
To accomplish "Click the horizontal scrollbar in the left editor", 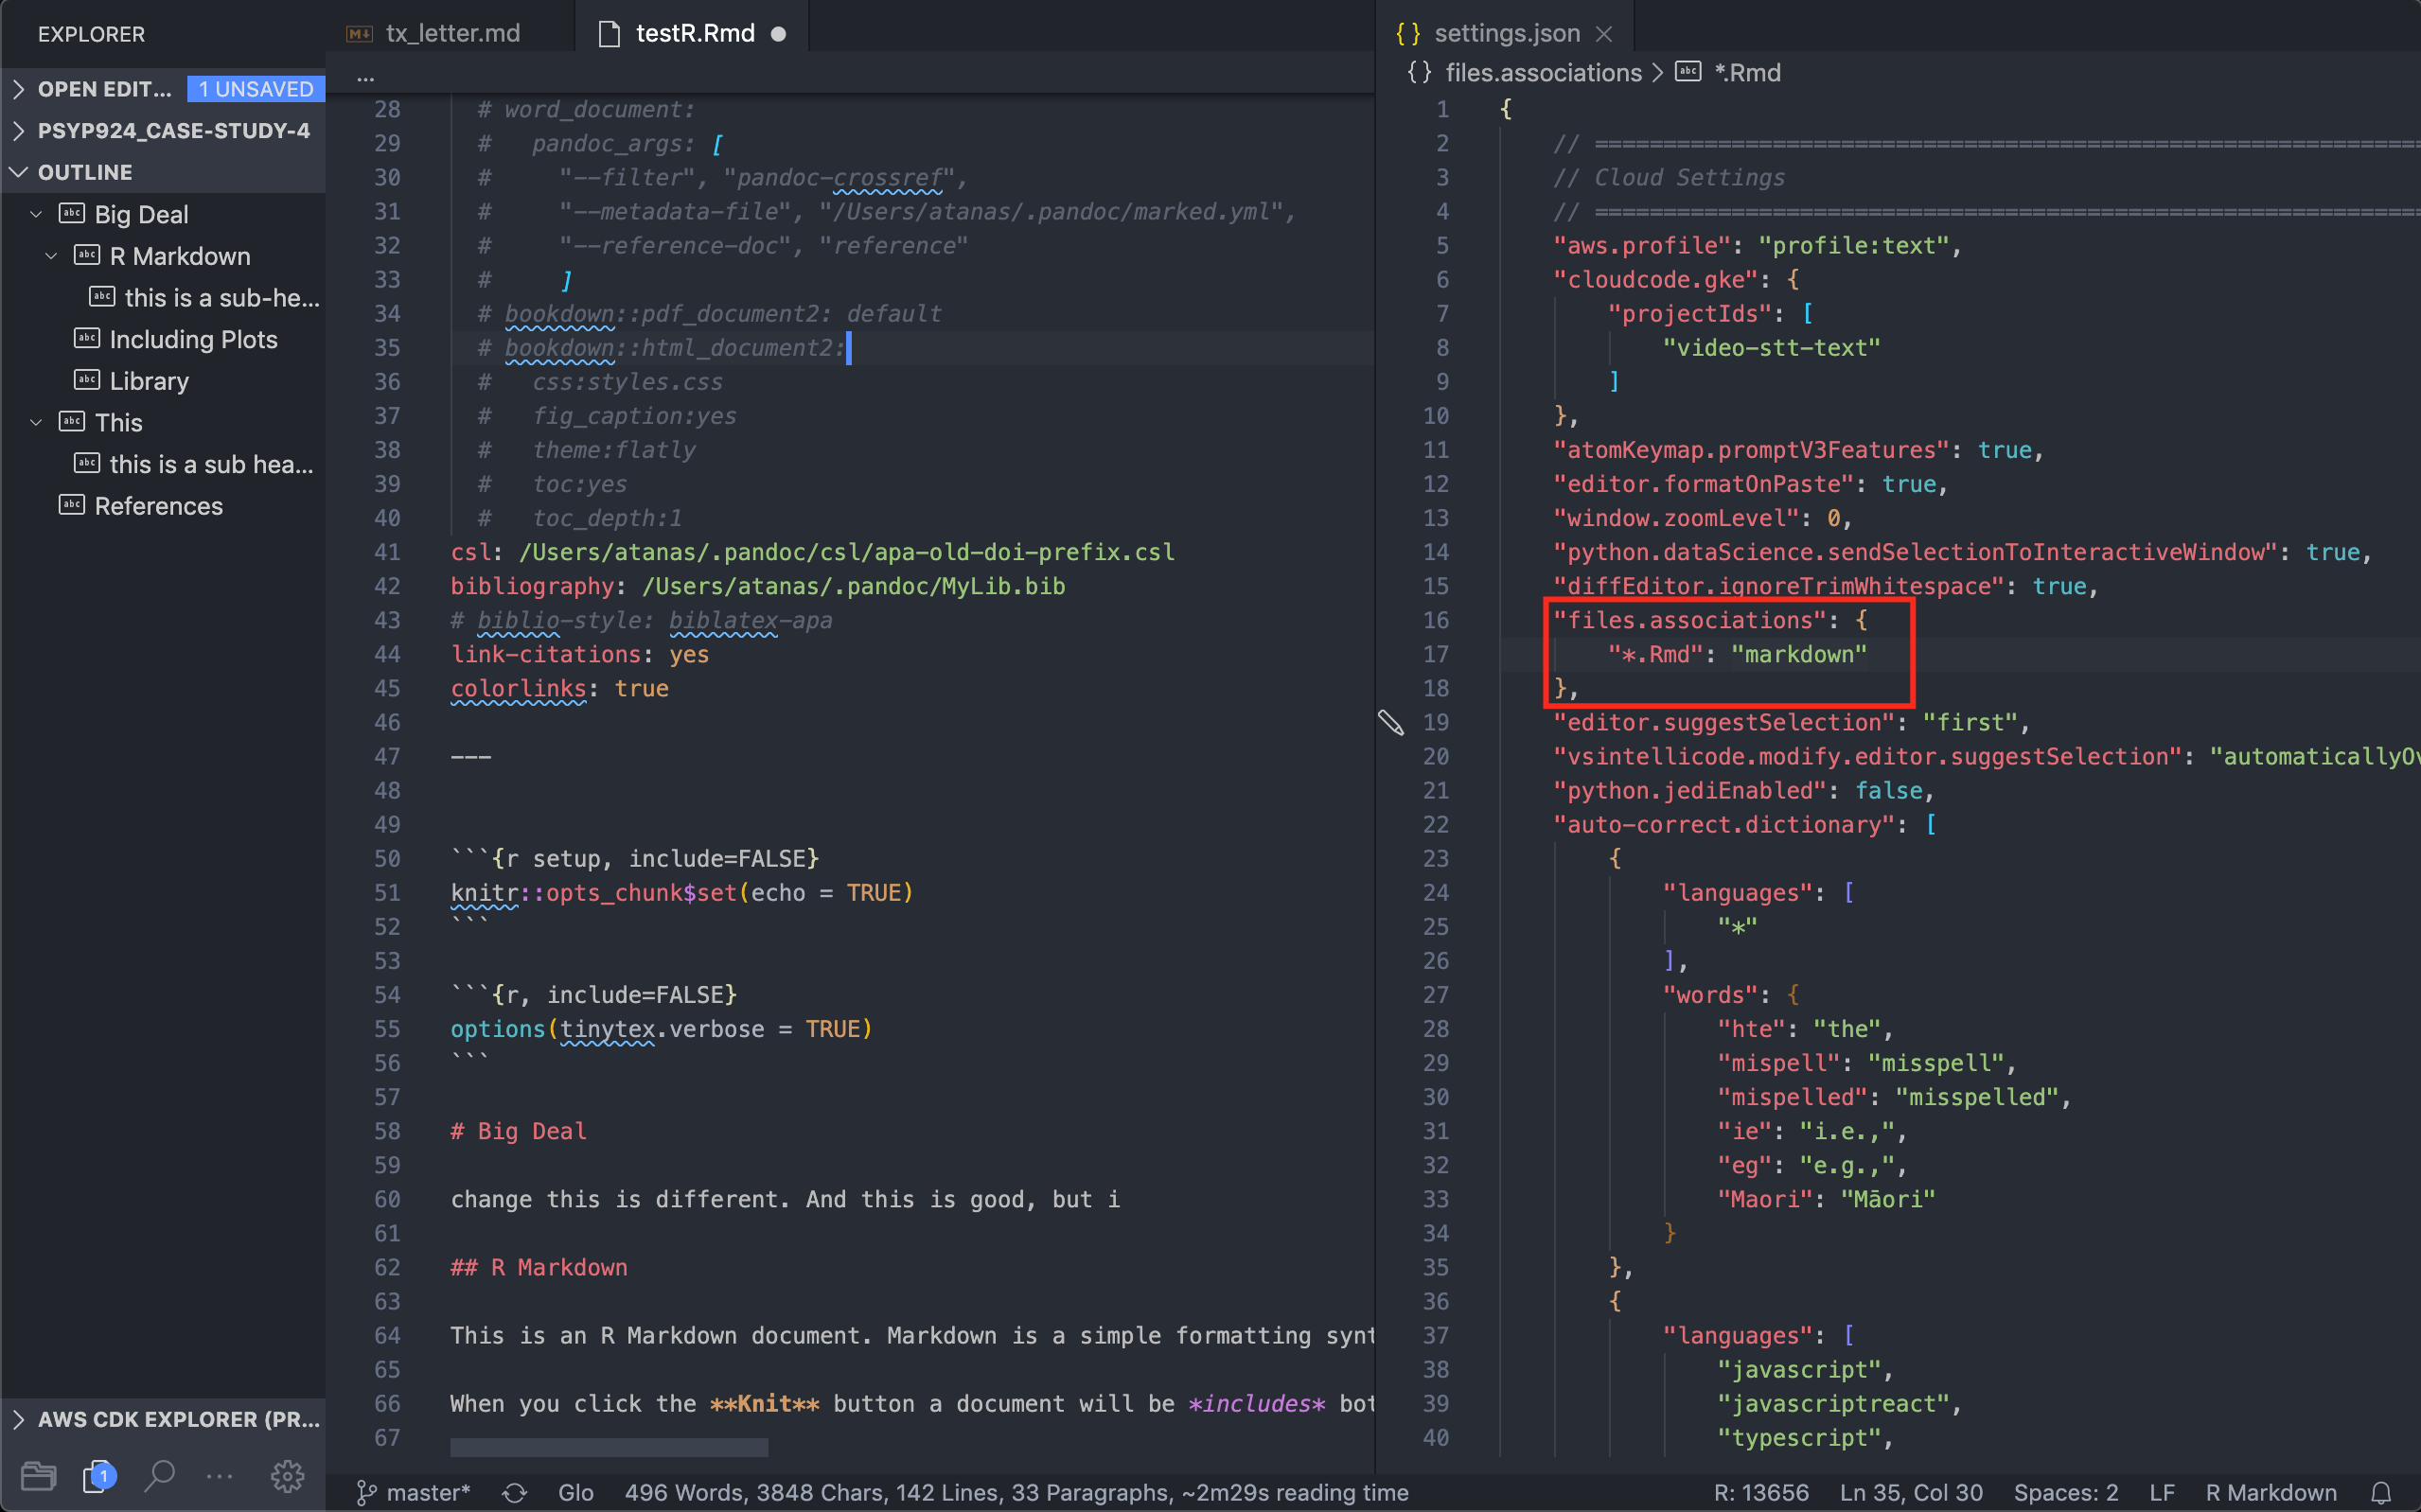I will coord(608,1447).
